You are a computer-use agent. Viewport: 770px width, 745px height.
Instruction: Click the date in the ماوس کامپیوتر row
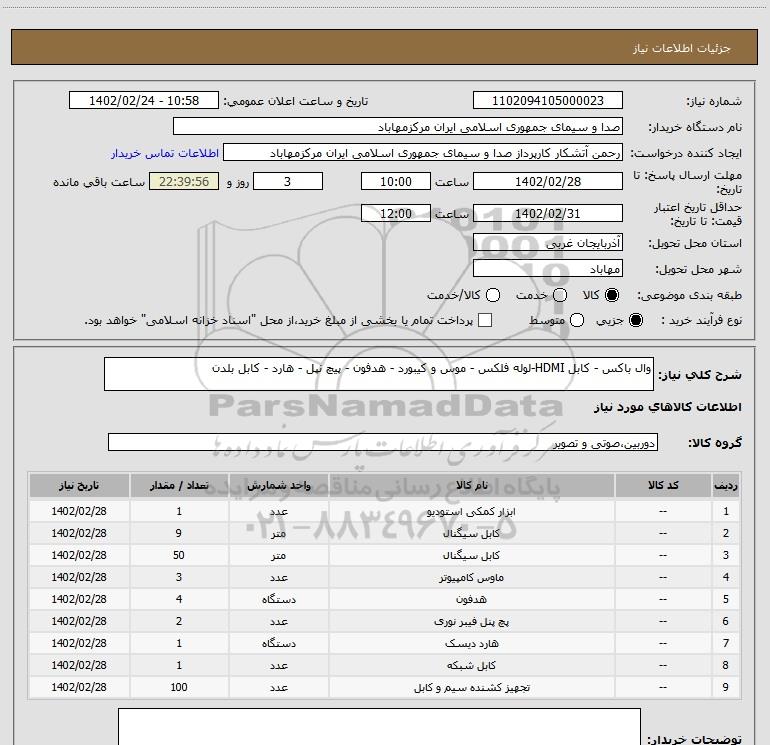click(x=79, y=577)
